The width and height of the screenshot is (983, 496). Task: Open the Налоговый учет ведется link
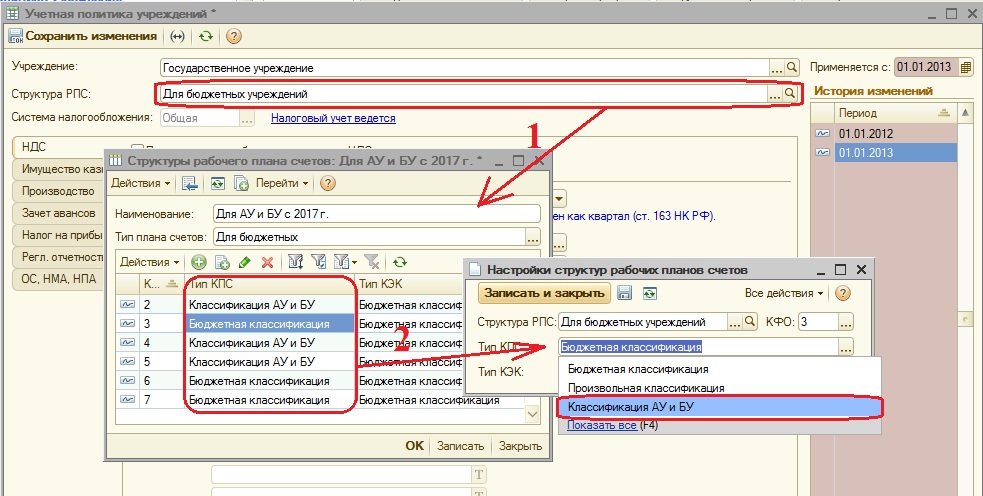(333, 118)
